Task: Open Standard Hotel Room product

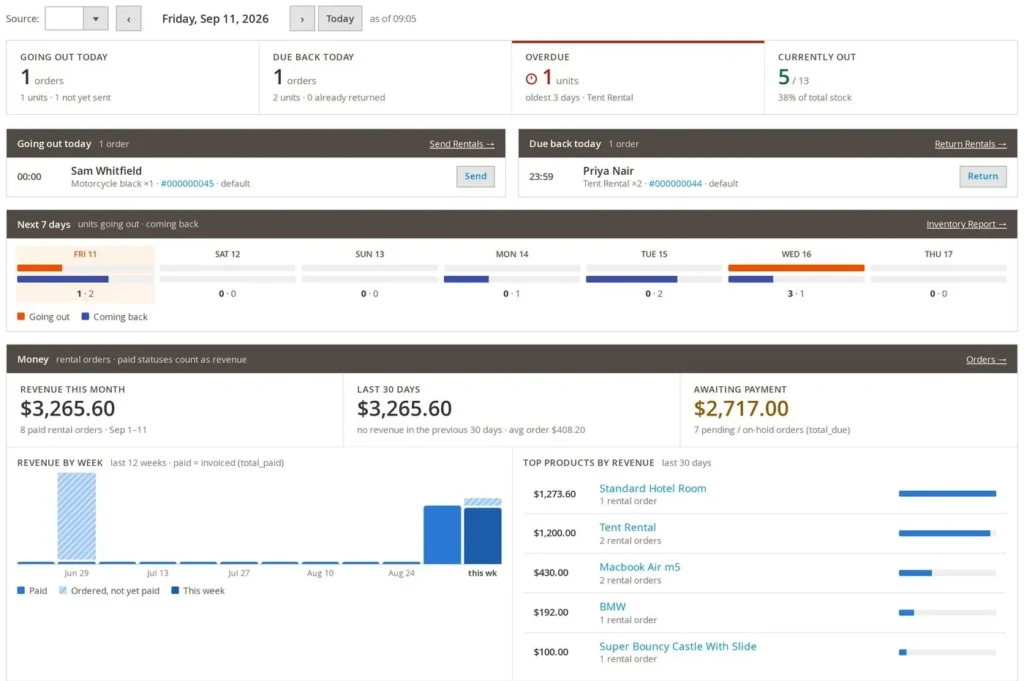Action: click(x=652, y=488)
